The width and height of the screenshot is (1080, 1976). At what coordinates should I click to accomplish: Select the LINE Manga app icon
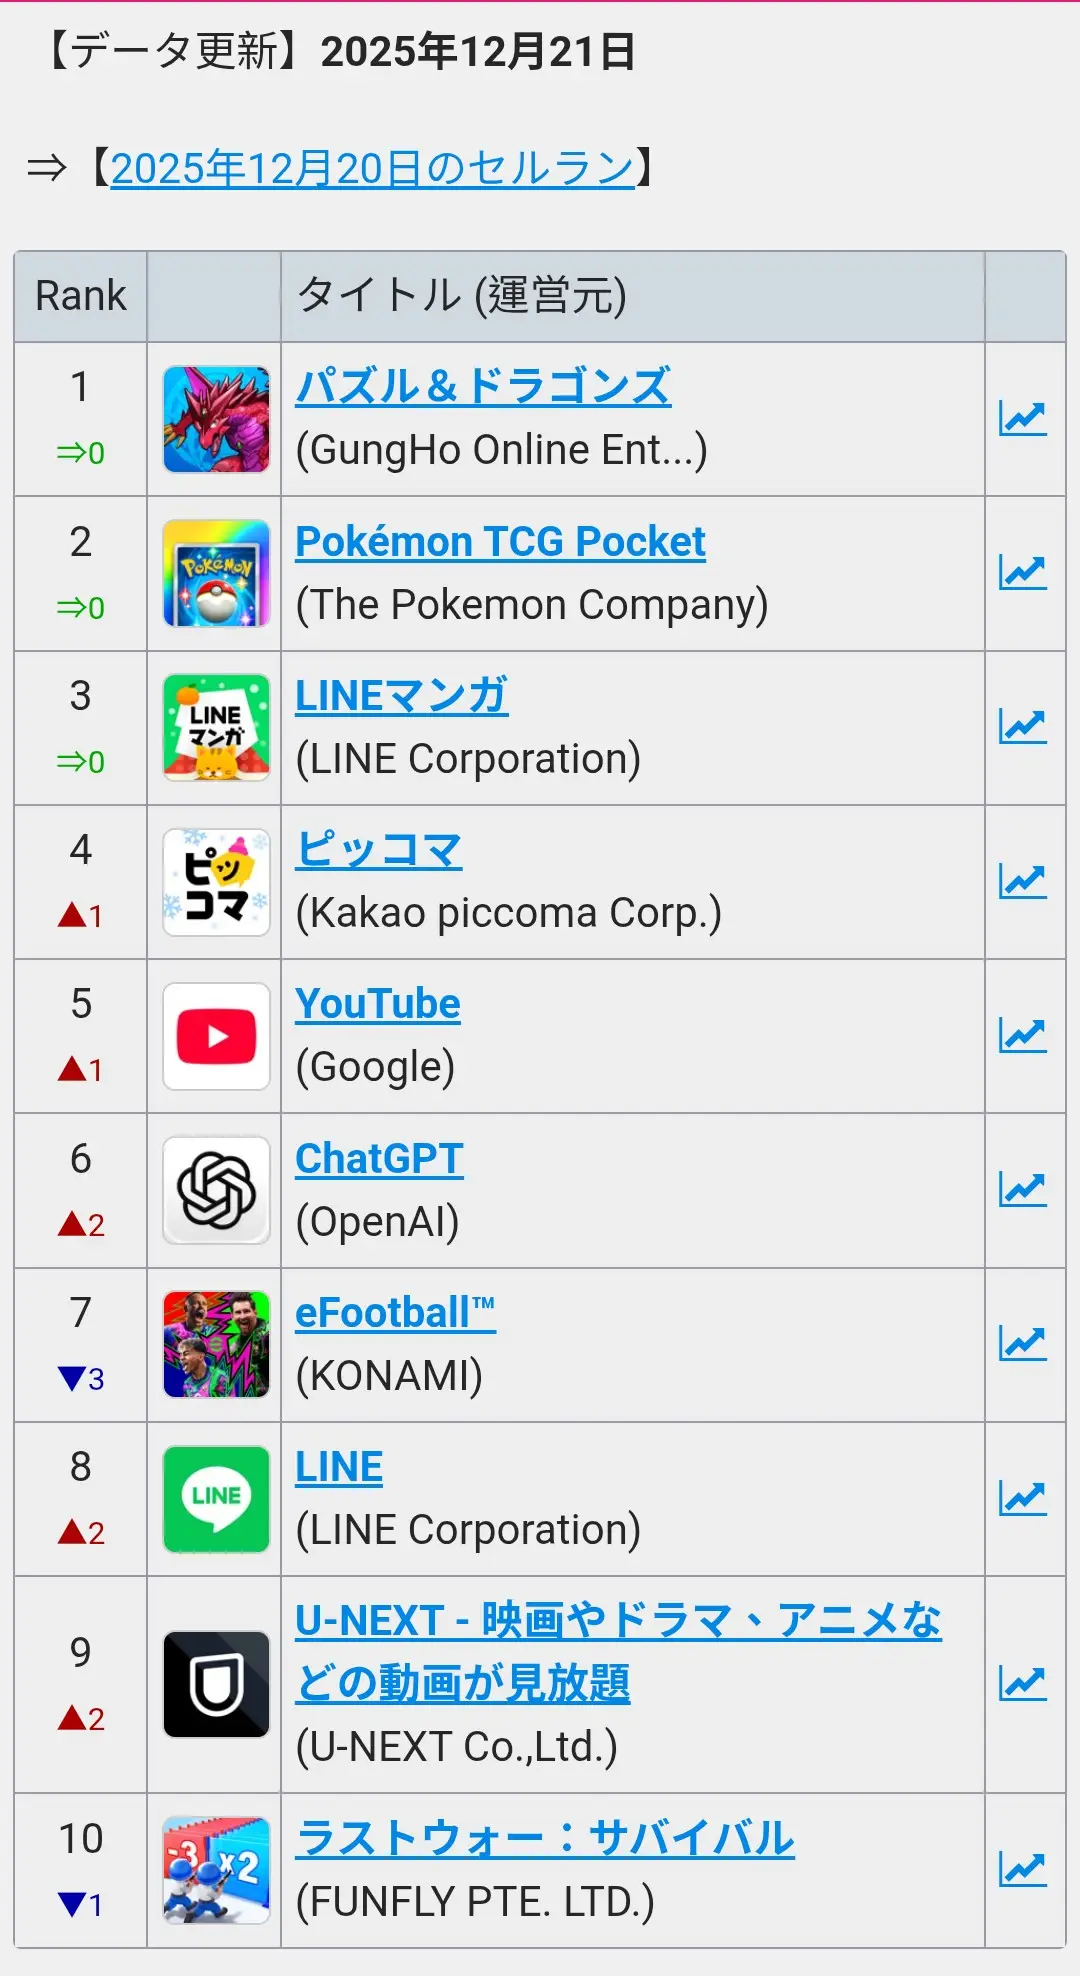point(216,727)
